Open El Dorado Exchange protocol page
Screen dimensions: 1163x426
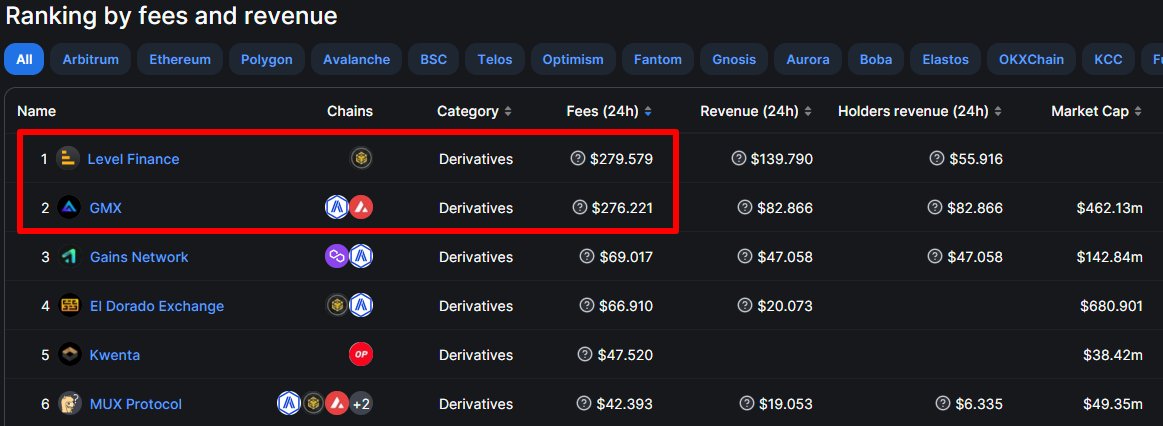click(x=157, y=306)
